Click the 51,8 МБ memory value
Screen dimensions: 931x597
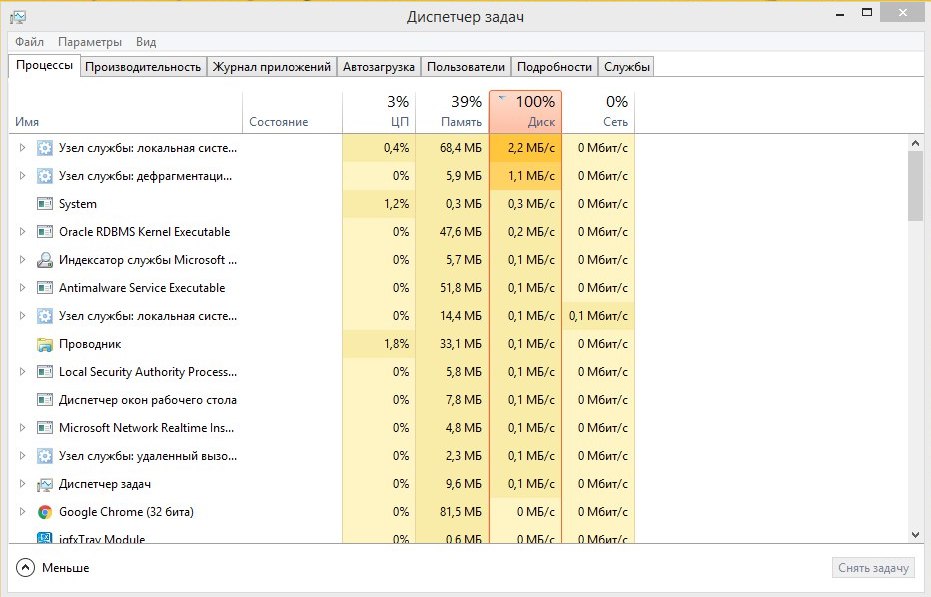(461, 288)
